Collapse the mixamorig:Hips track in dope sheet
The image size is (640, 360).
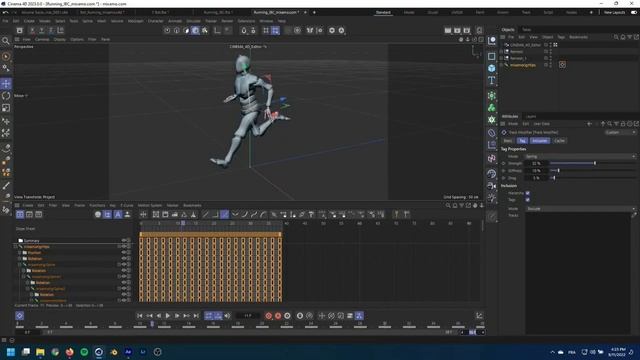pos(16,247)
